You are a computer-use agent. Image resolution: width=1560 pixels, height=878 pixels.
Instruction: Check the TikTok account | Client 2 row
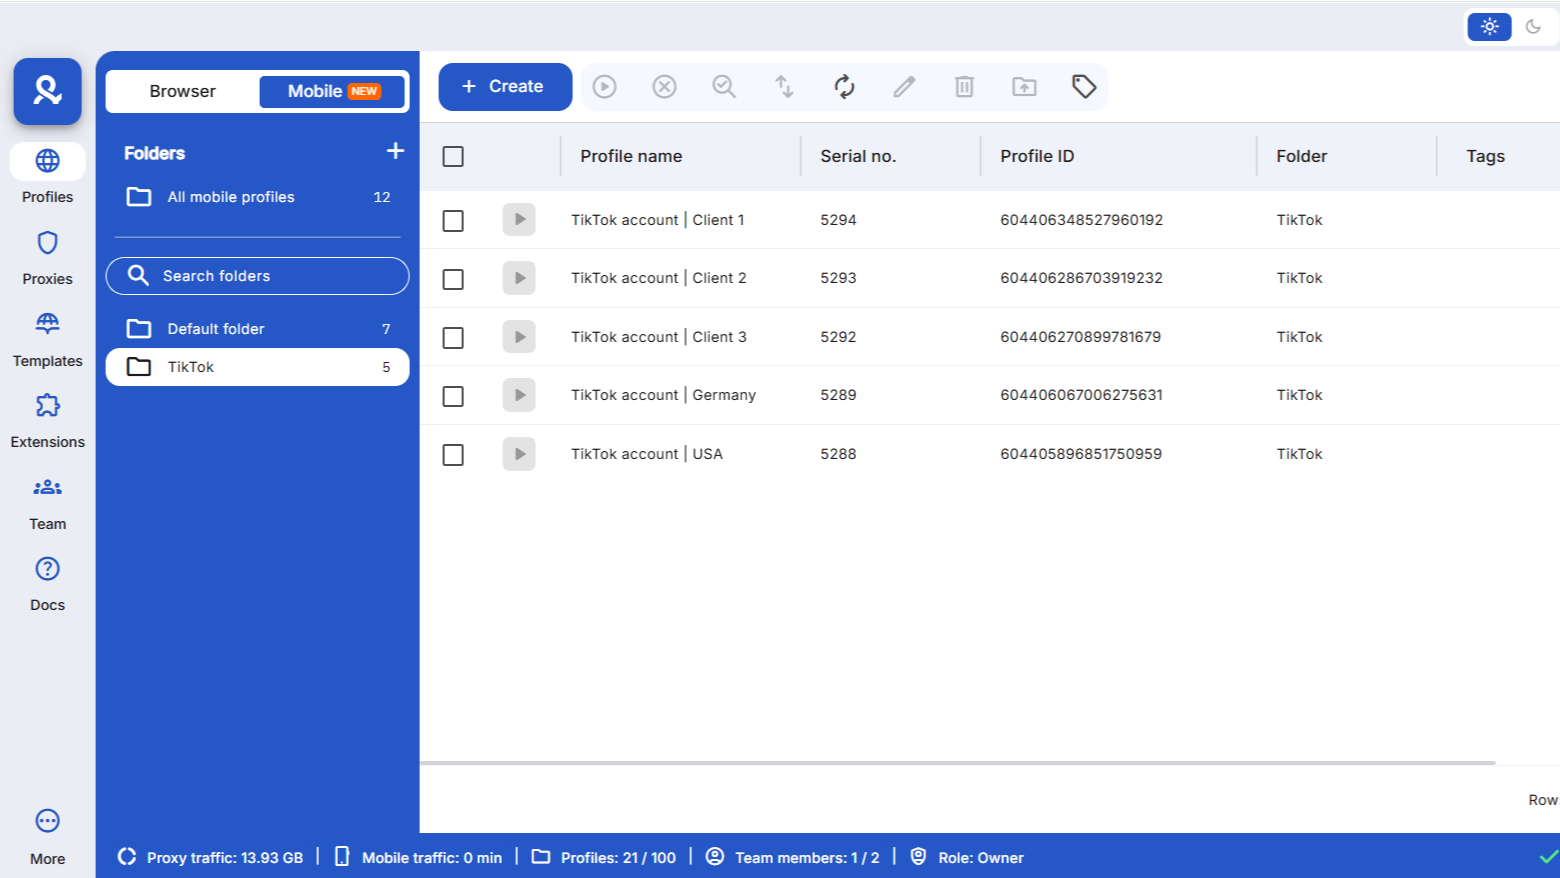(452, 278)
